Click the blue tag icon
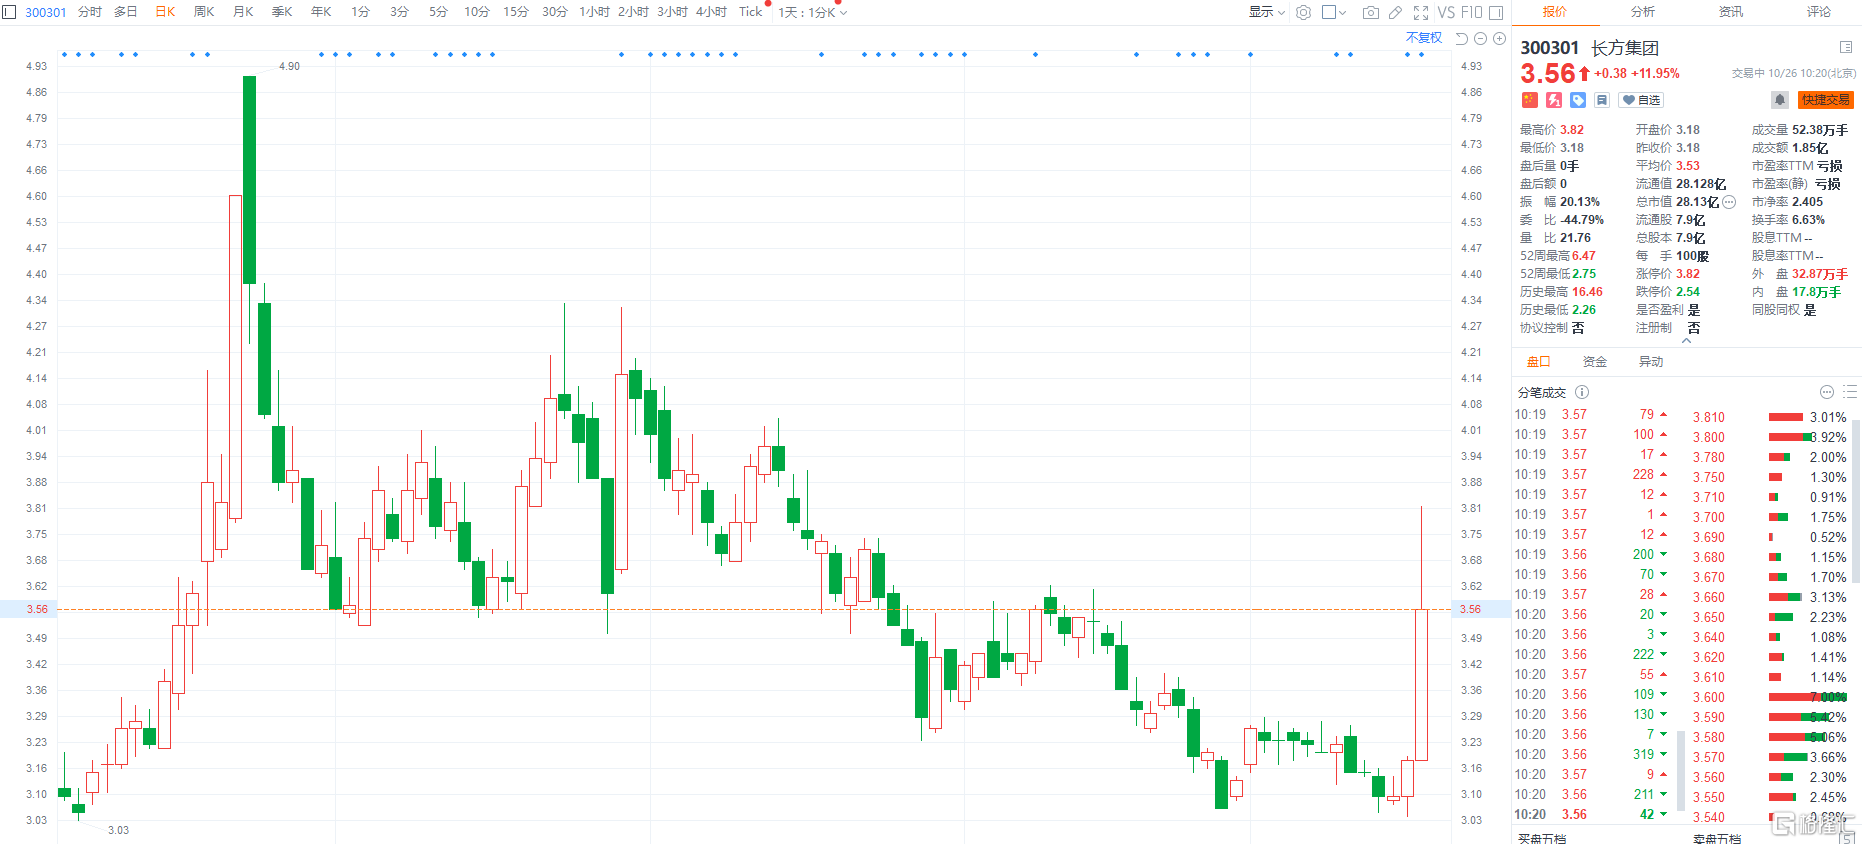1863x844 pixels. tap(1578, 100)
